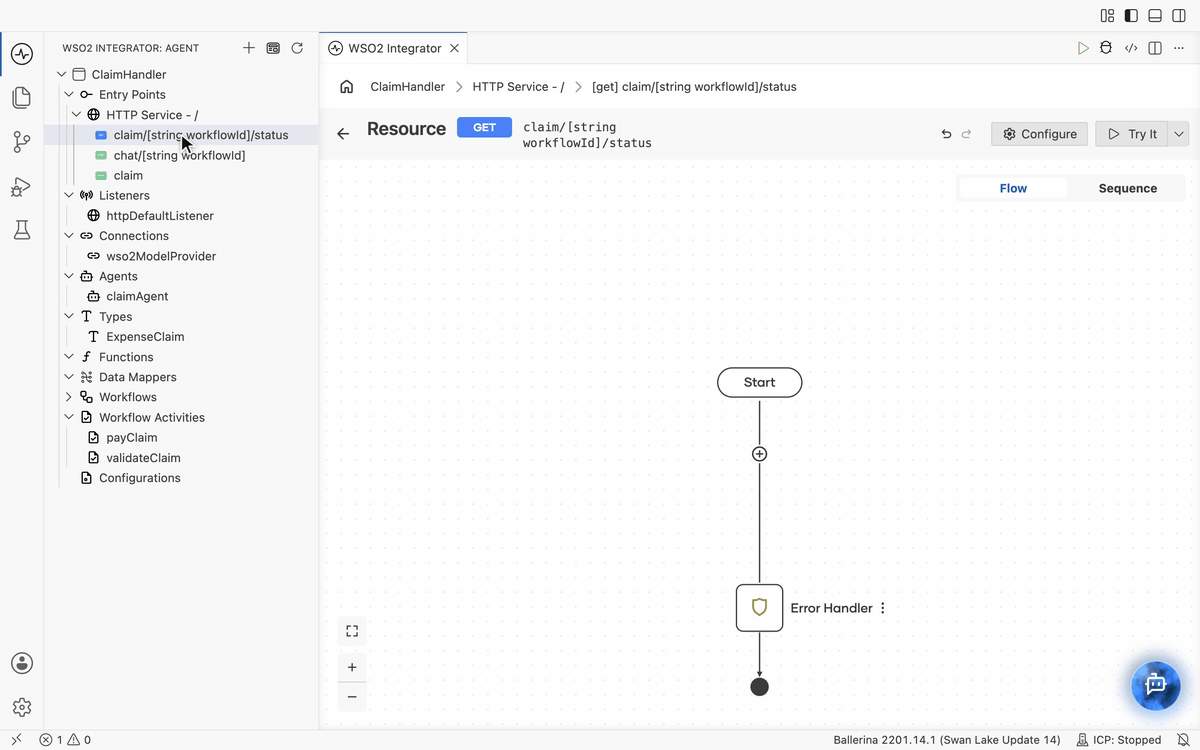The image size is (1200, 750).
Task: Open the Accounts menu icon
Action: point(22,663)
